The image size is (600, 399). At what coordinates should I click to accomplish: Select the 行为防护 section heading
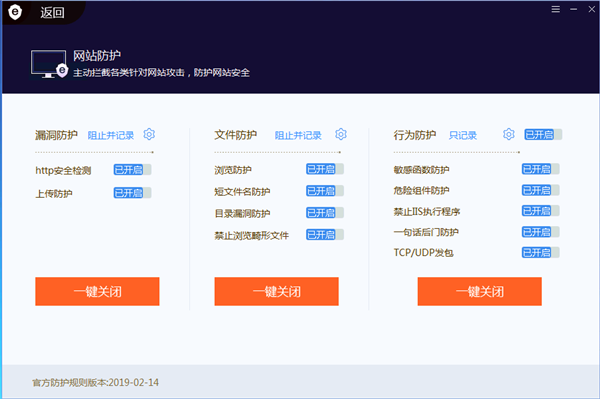[x=415, y=135]
